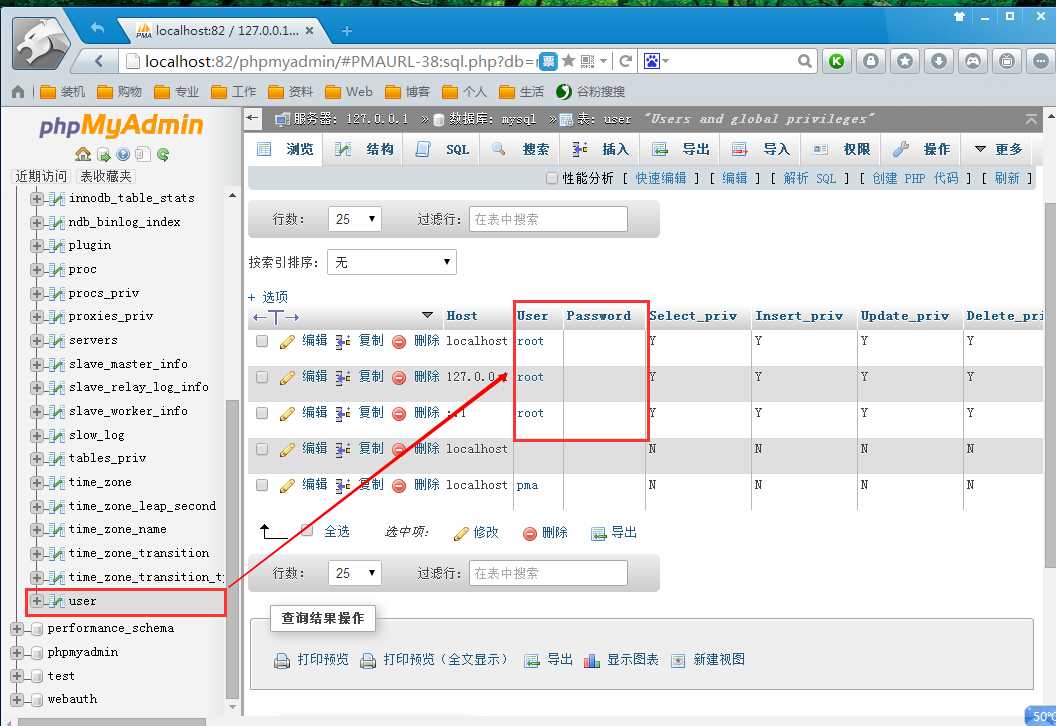The height and width of the screenshot is (726, 1056).
Task: Click the 打印预览 print preview link
Action: [323, 660]
